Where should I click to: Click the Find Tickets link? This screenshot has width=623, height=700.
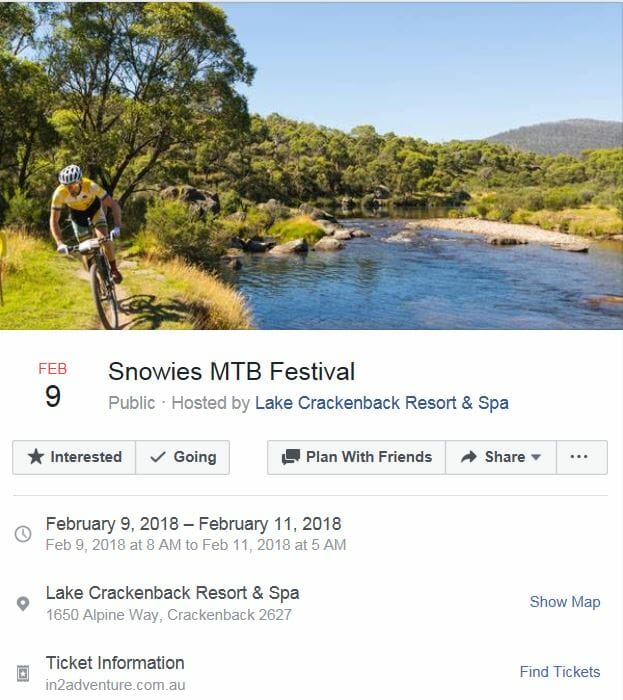click(x=559, y=672)
